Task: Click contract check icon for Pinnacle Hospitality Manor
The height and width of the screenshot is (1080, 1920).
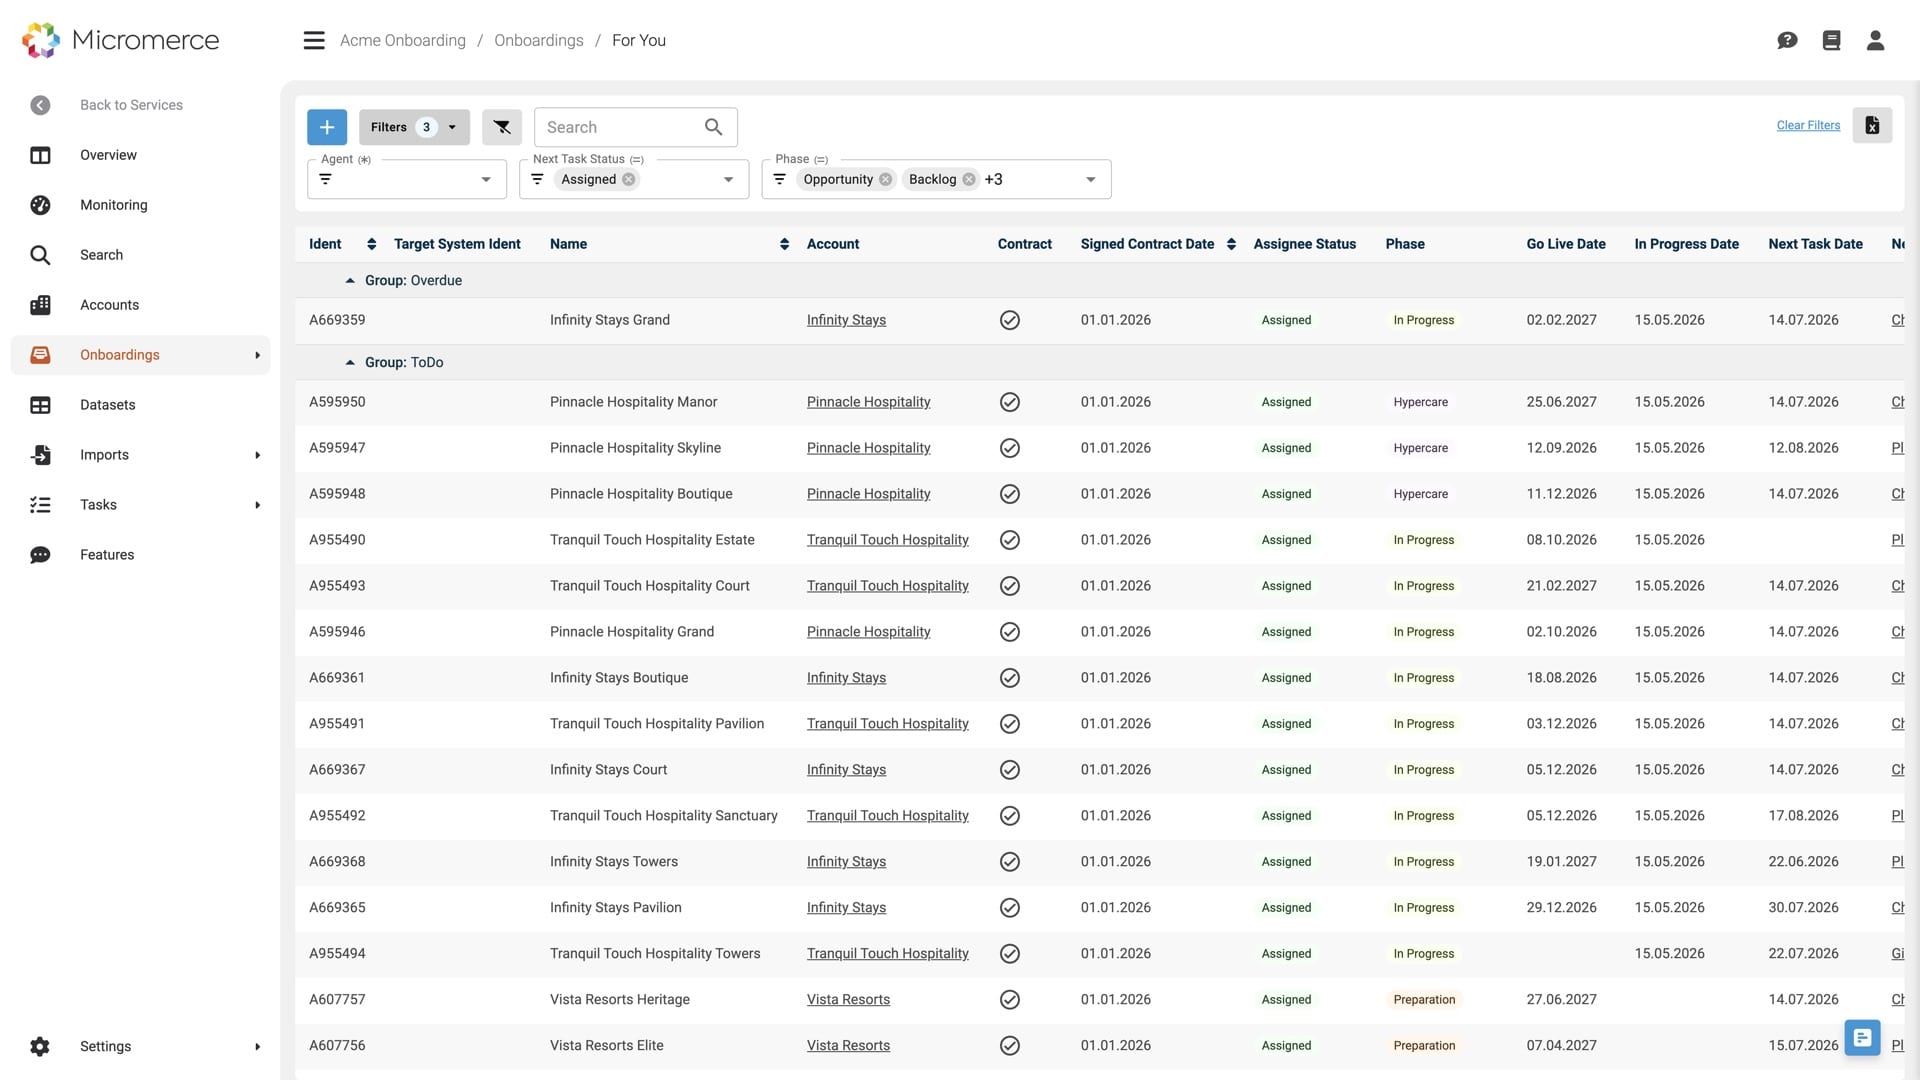Action: [1010, 402]
